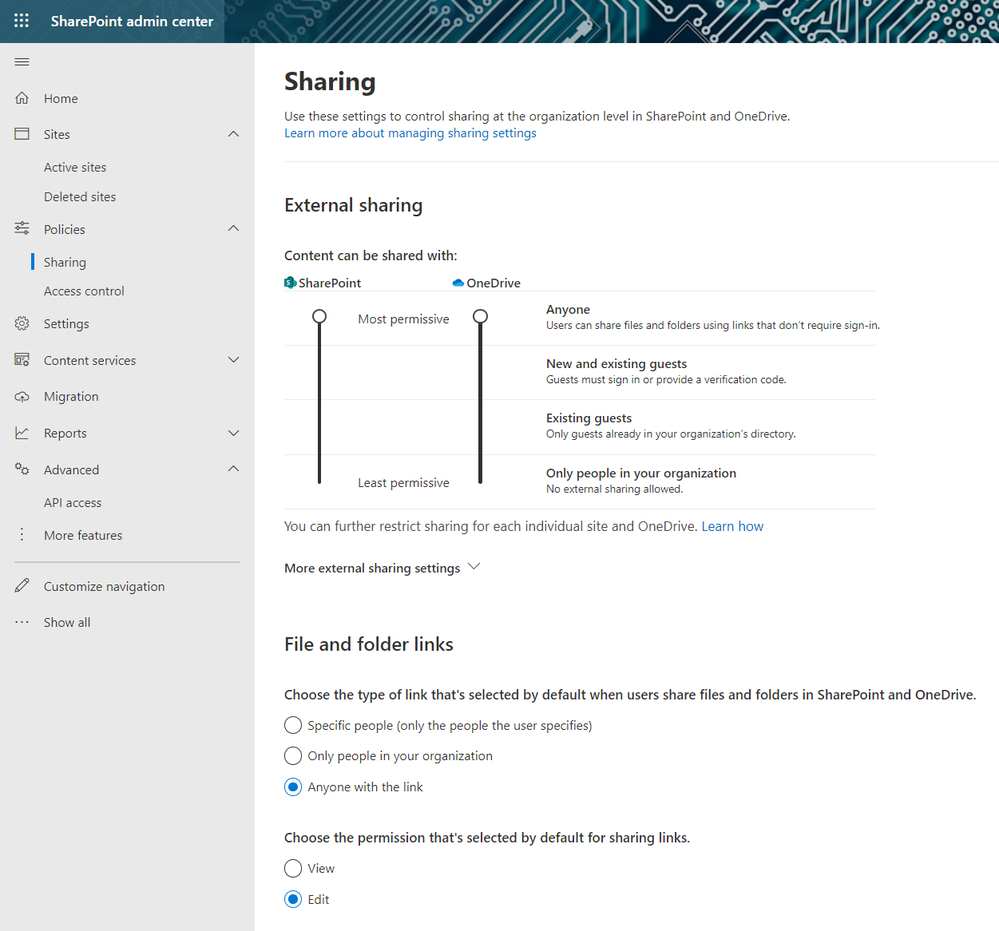Image resolution: width=999 pixels, height=931 pixels.
Task: Select Anyone with the link radio
Action: pos(293,787)
